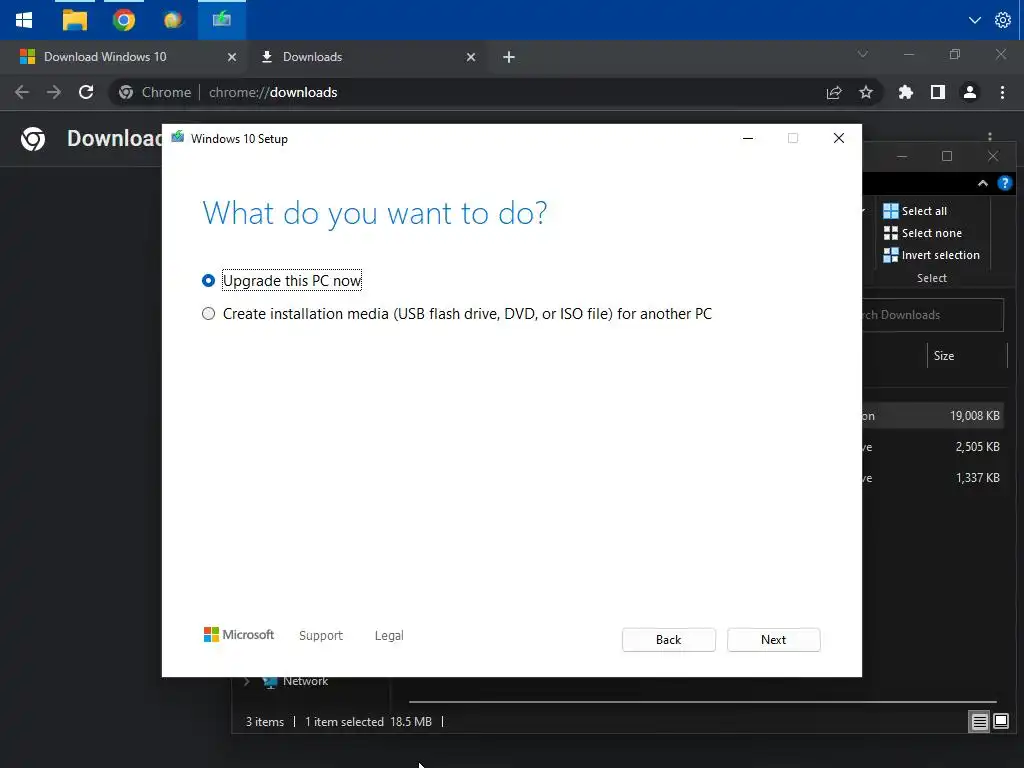
Task: Collapse the File Explorer ribbon
Action: pos(983,184)
